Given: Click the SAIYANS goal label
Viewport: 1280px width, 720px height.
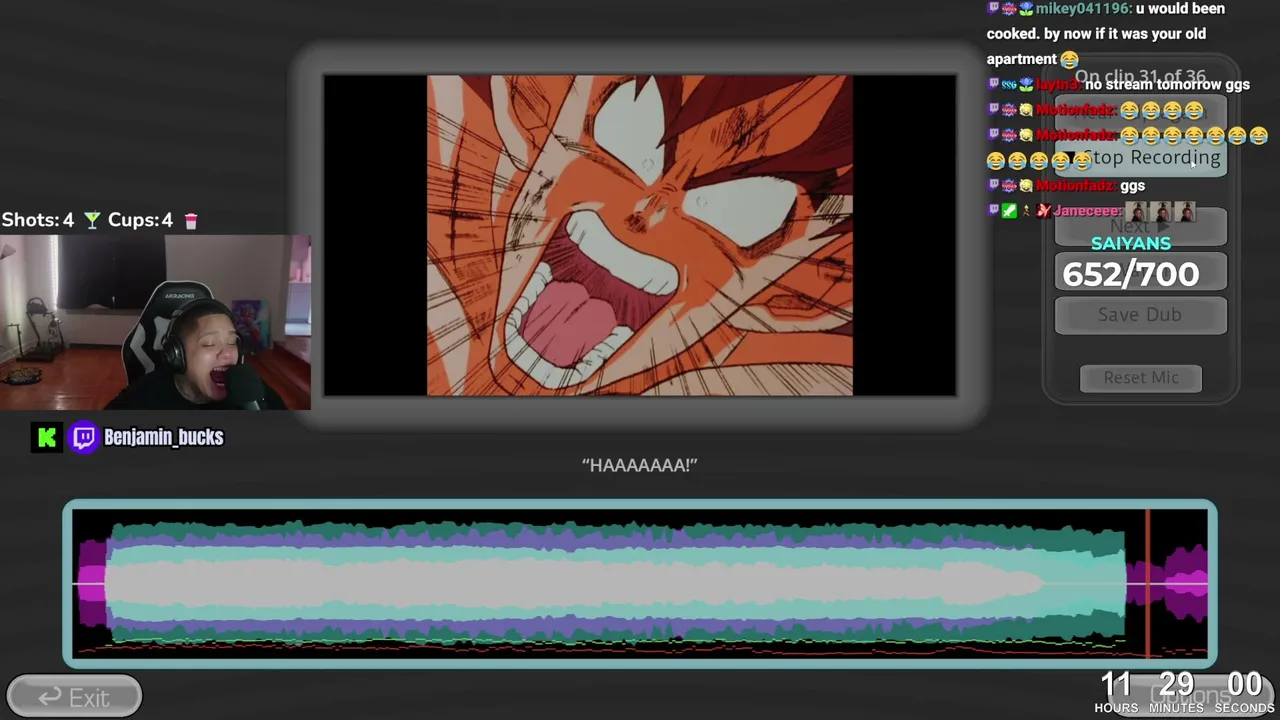Looking at the screenshot, I should pos(1131,243).
